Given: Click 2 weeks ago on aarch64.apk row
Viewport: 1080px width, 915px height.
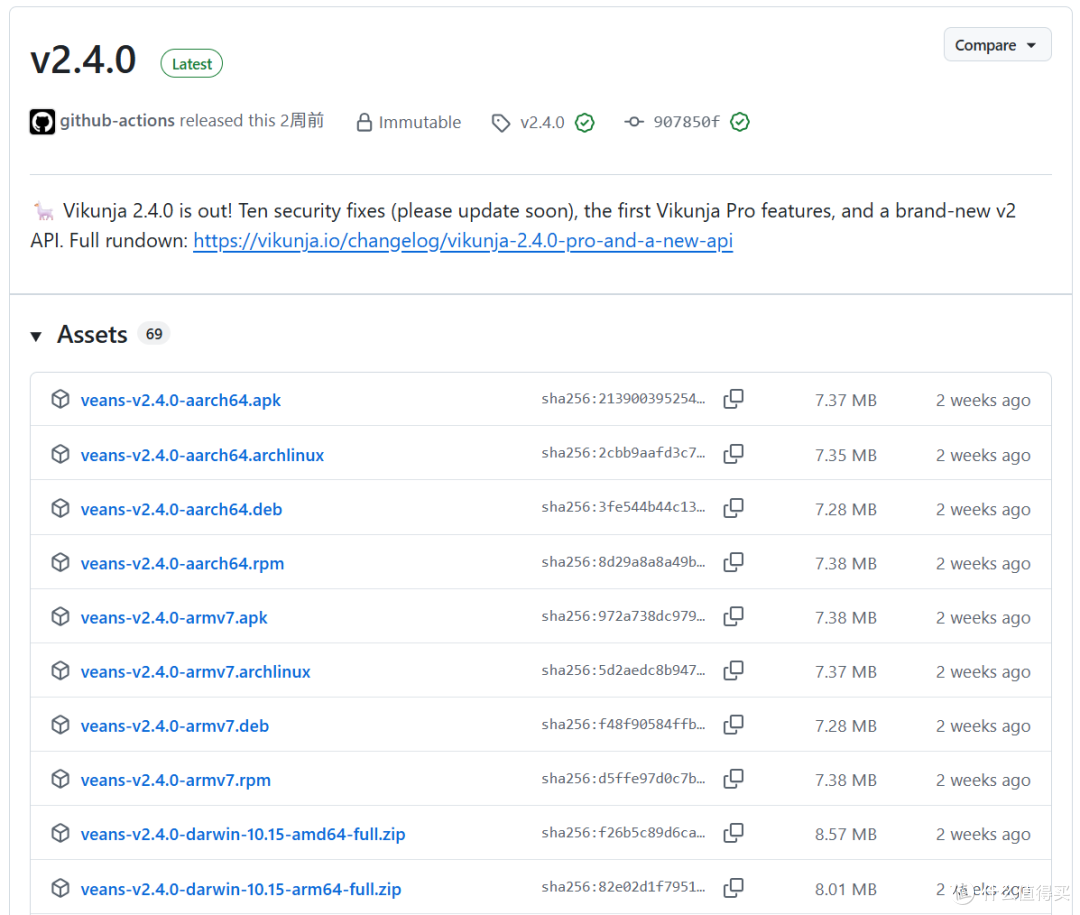Looking at the screenshot, I should pyautogui.click(x=983, y=400).
